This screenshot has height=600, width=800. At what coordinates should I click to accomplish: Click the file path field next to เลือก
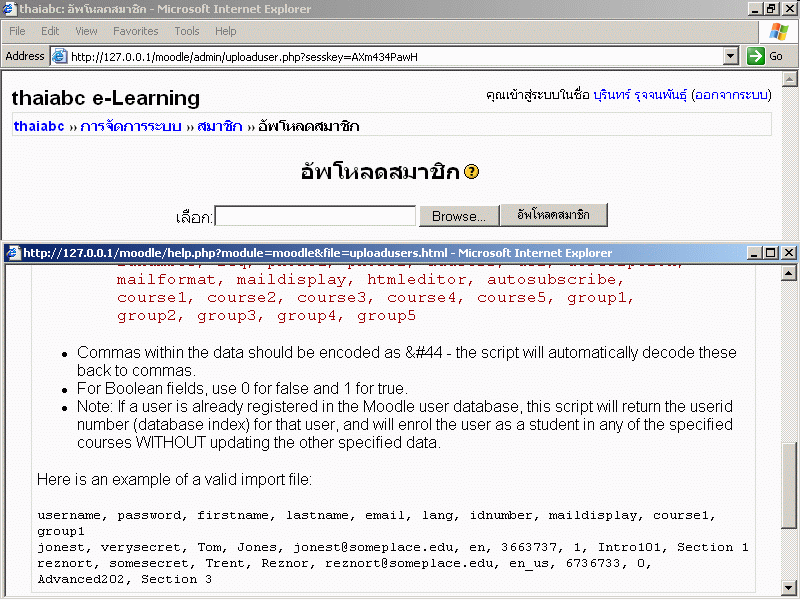point(315,216)
